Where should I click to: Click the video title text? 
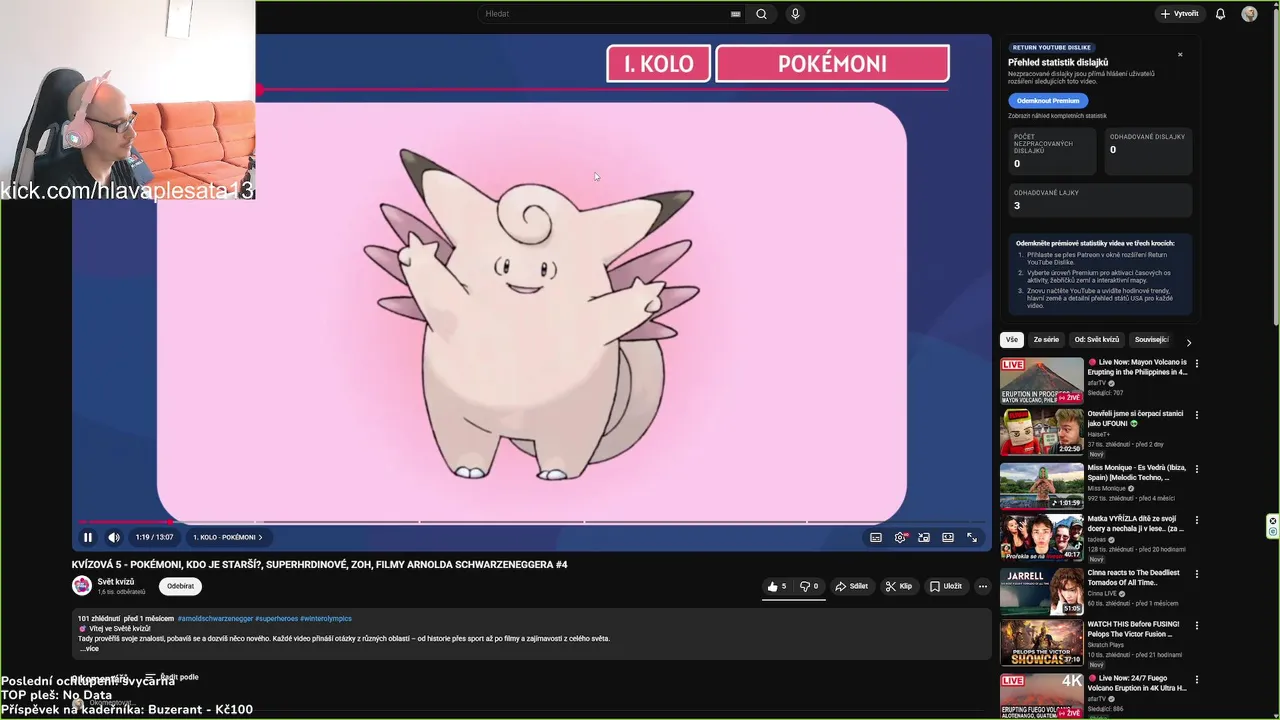pyautogui.click(x=319, y=564)
